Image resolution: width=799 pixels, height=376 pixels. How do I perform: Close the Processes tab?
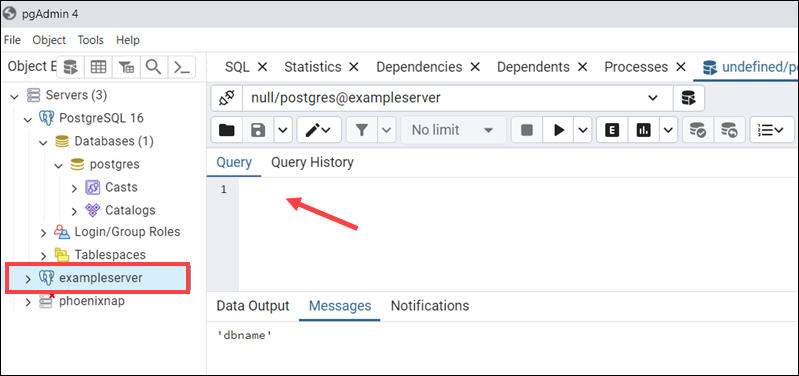pos(680,67)
